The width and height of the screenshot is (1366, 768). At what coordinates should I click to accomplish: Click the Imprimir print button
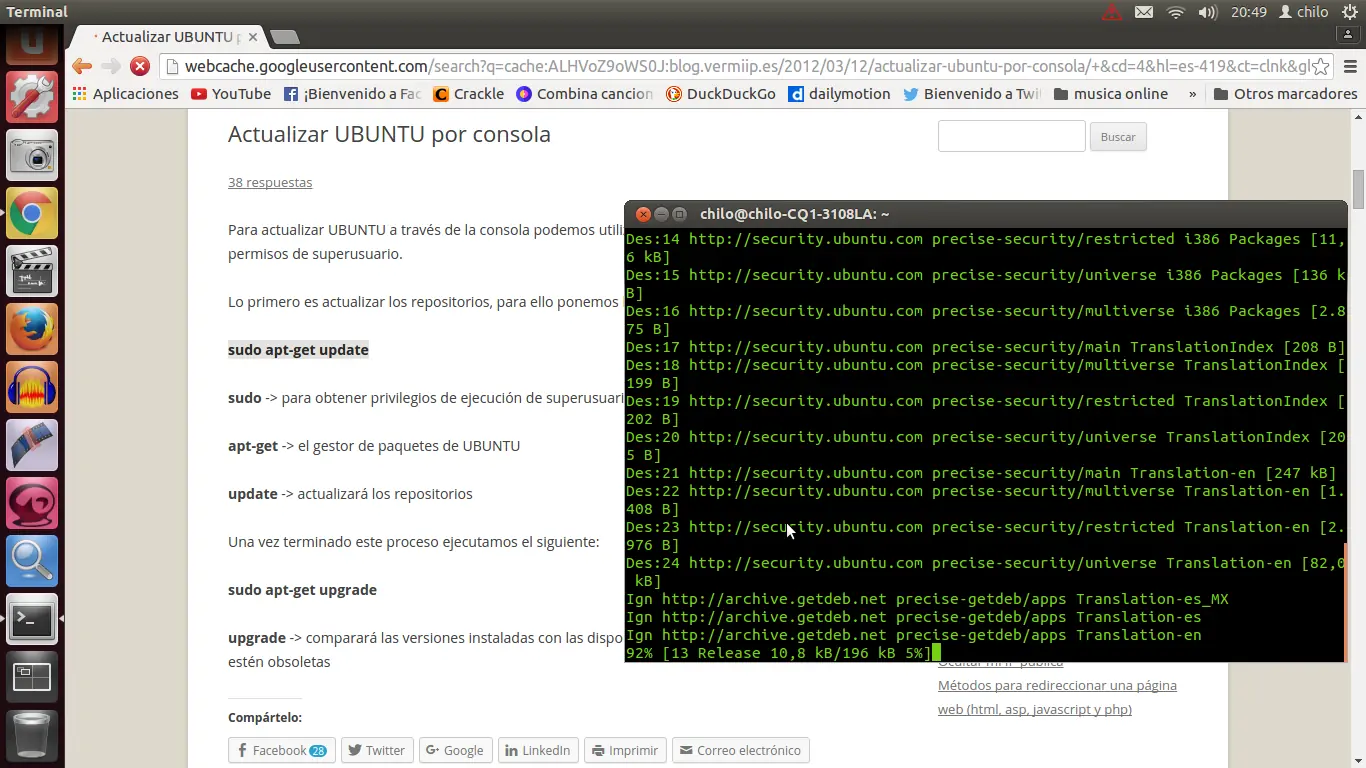click(x=625, y=750)
